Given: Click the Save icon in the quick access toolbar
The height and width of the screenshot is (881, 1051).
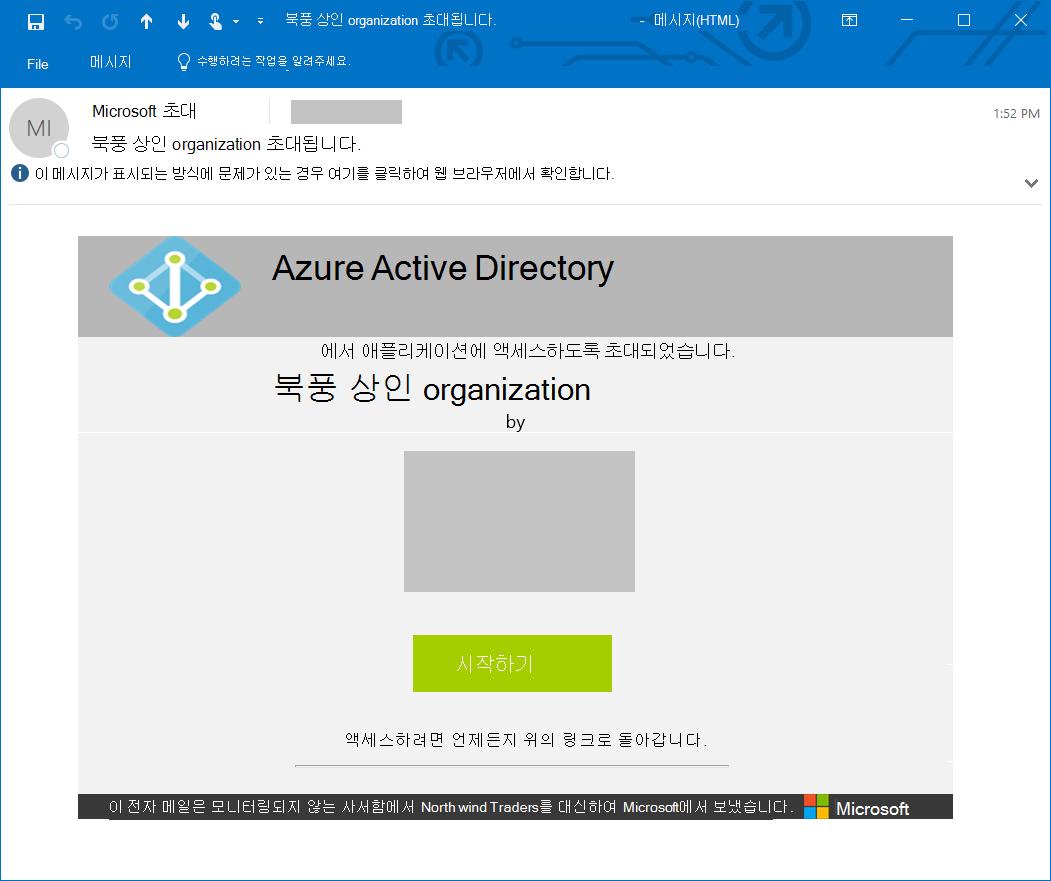Looking at the screenshot, I should tap(36, 22).
